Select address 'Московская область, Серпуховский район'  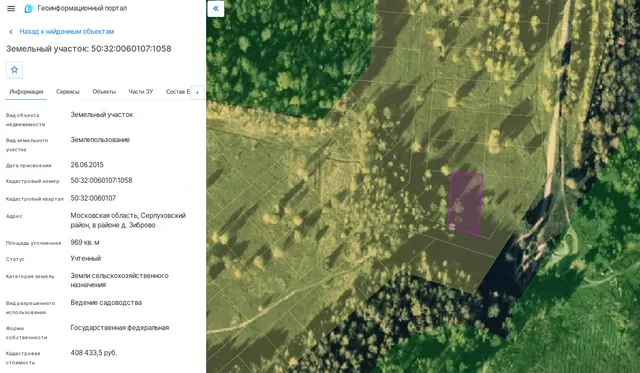(128, 220)
